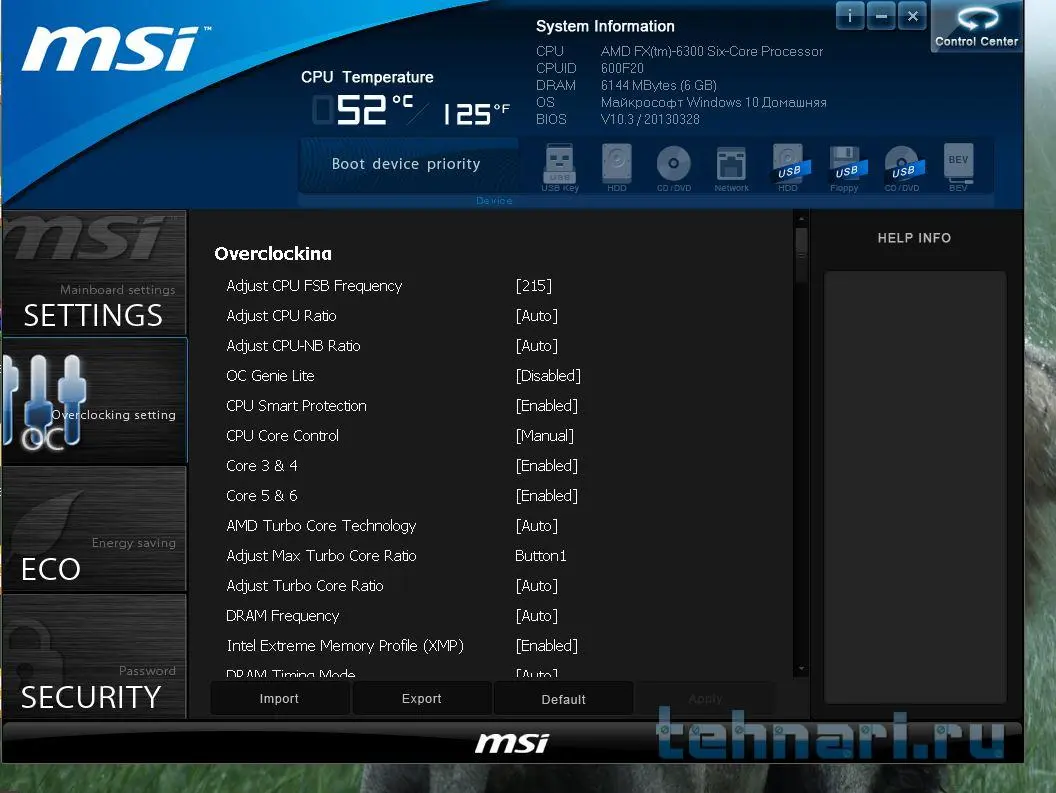Viewport: 1056px width, 793px height.
Task: Select the USB Floppy boot device icon
Action: (x=845, y=168)
